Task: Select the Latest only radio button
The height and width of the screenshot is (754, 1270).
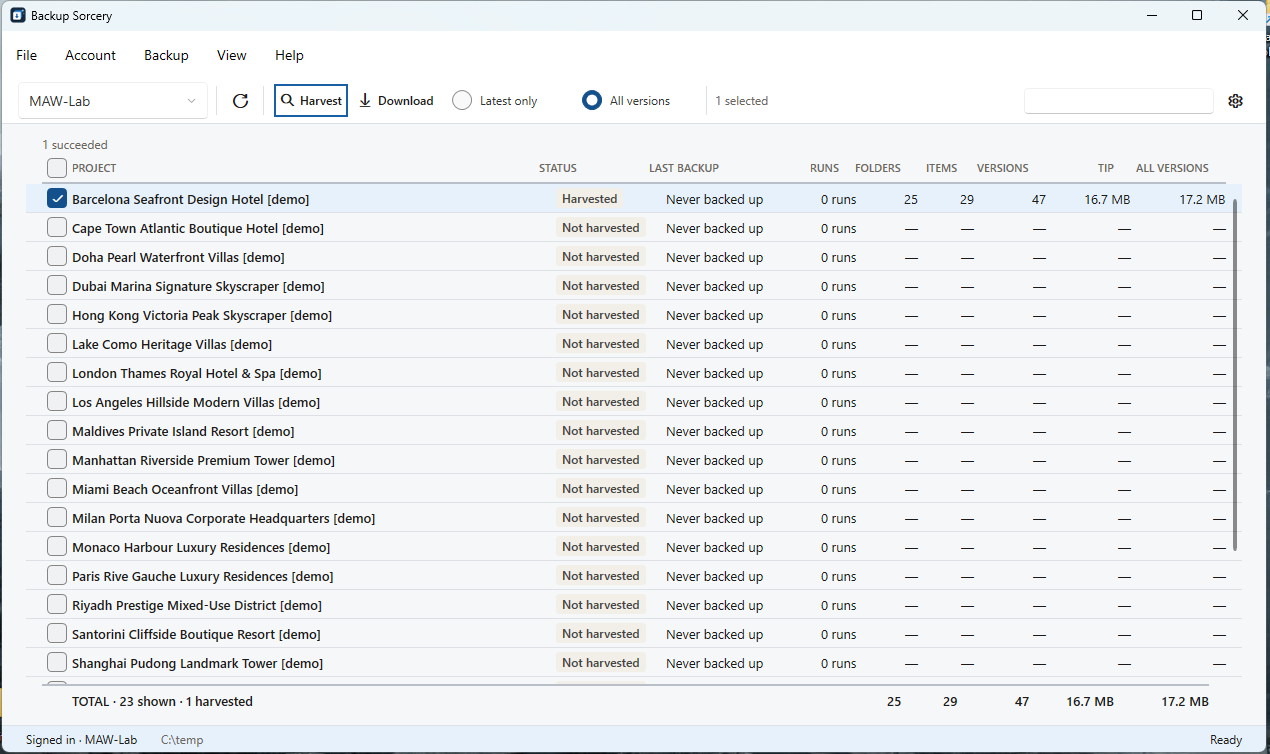Action: pyautogui.click(x=462, y=101)
